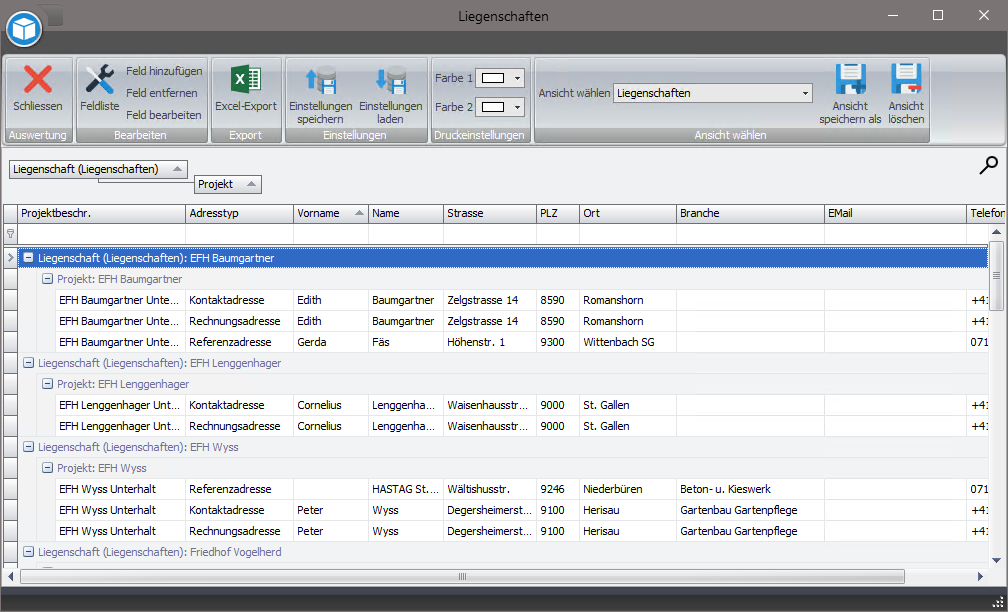1008x612 pixels.
Task: Click Feld entfernen
Action: (161, 93)
